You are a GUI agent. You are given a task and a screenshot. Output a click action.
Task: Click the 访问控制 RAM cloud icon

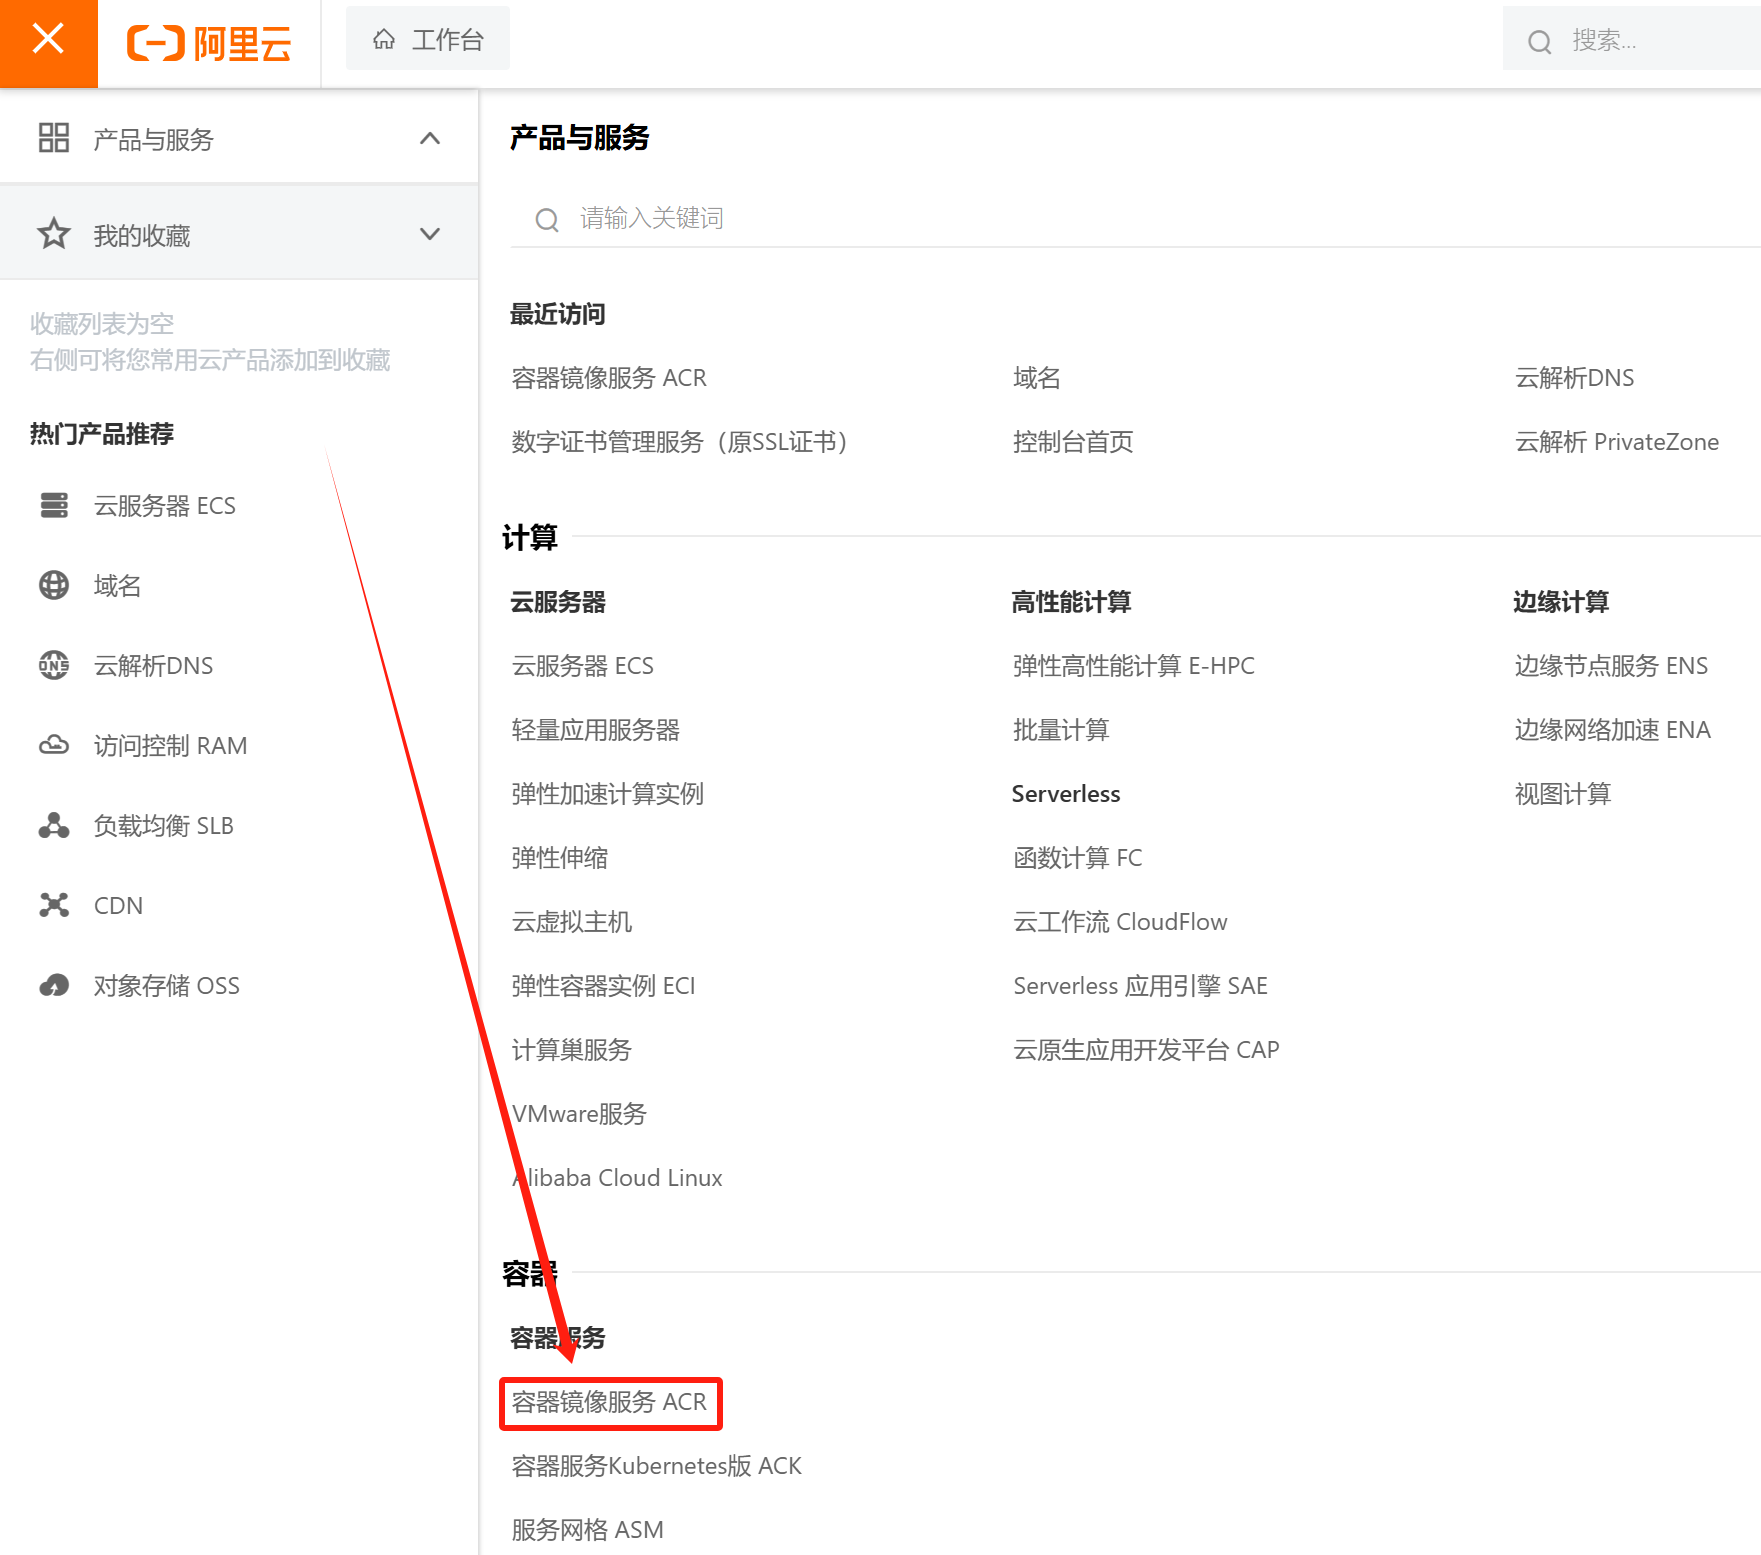pos(54,746)
